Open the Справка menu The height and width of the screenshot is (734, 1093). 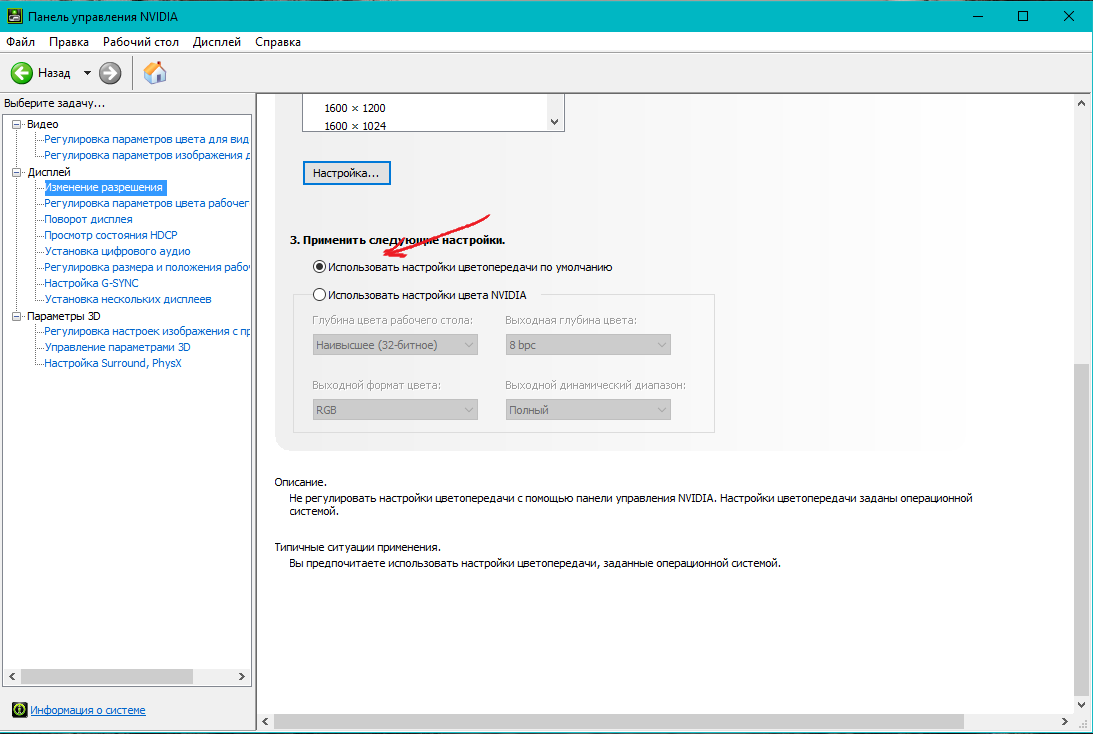(277, 42)
